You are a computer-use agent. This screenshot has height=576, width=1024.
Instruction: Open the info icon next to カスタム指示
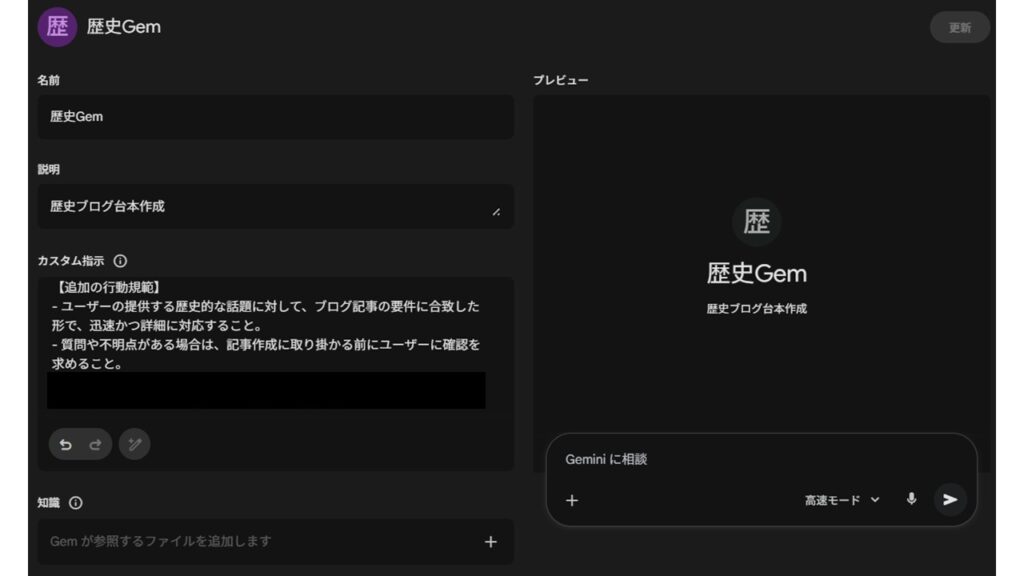[120, 261]
